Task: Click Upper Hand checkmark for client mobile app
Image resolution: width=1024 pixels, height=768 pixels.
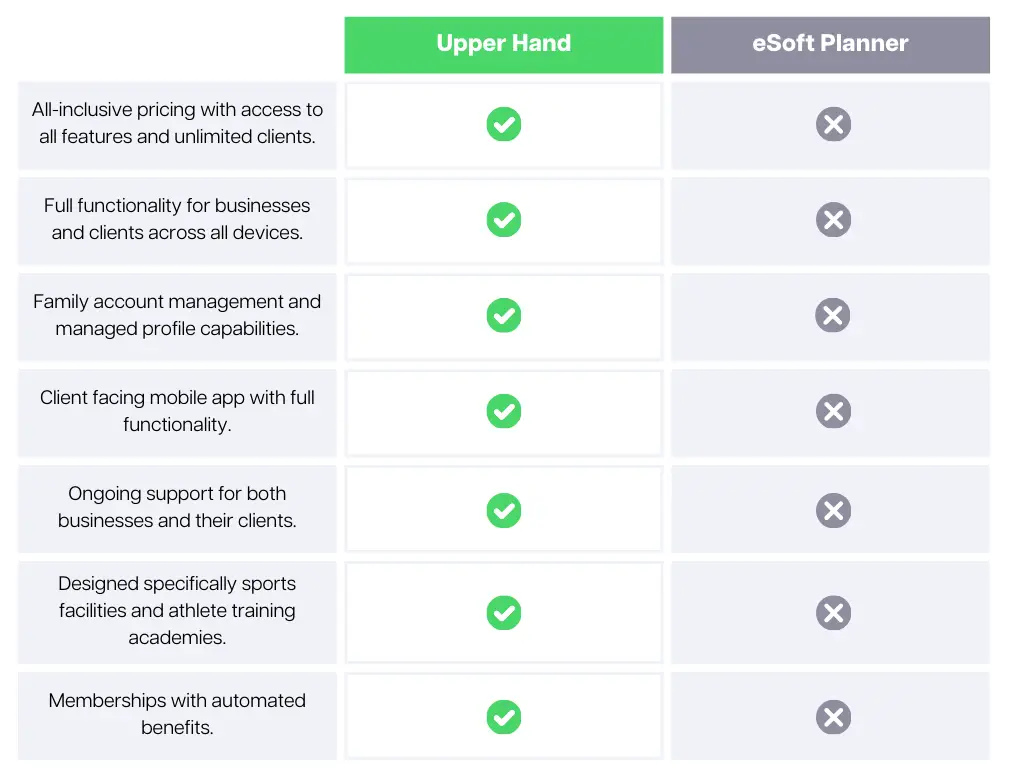Action: (x=504, y=411)
